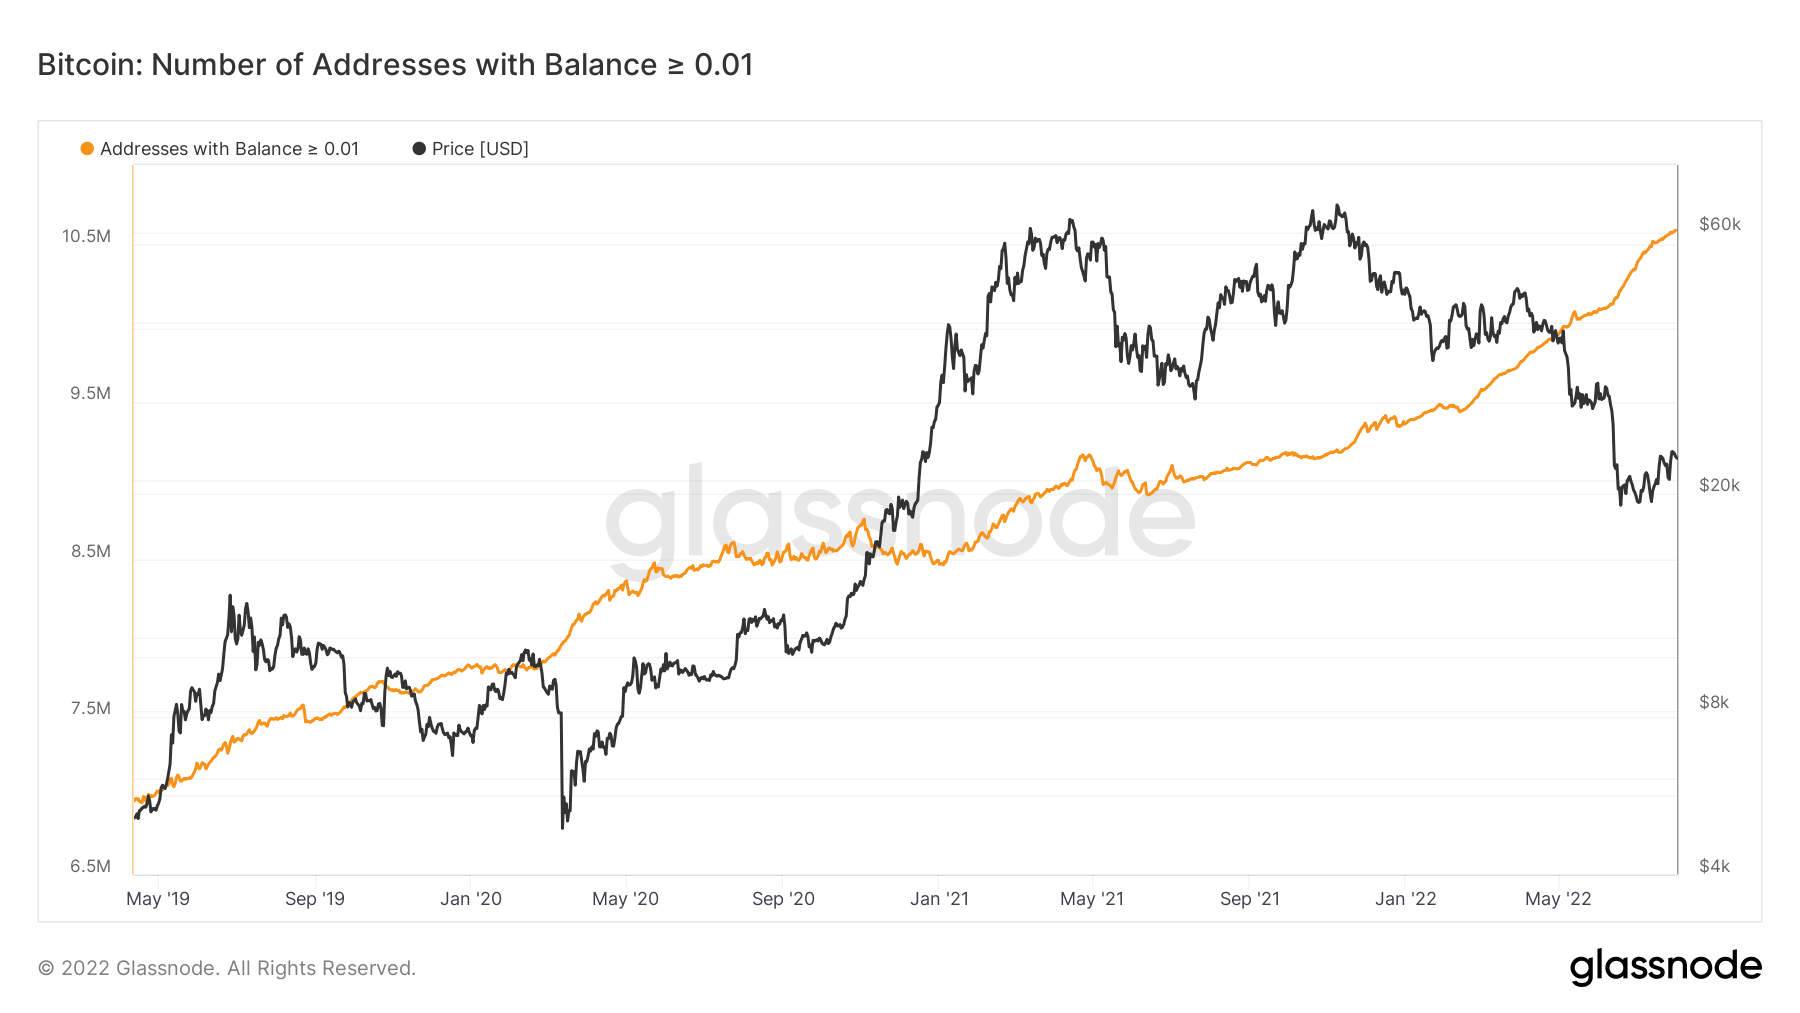The width and height of the screenshot is (1800, 1013).
Task: Select the May '22 x-axis label
Action: tap(1558, 899)
